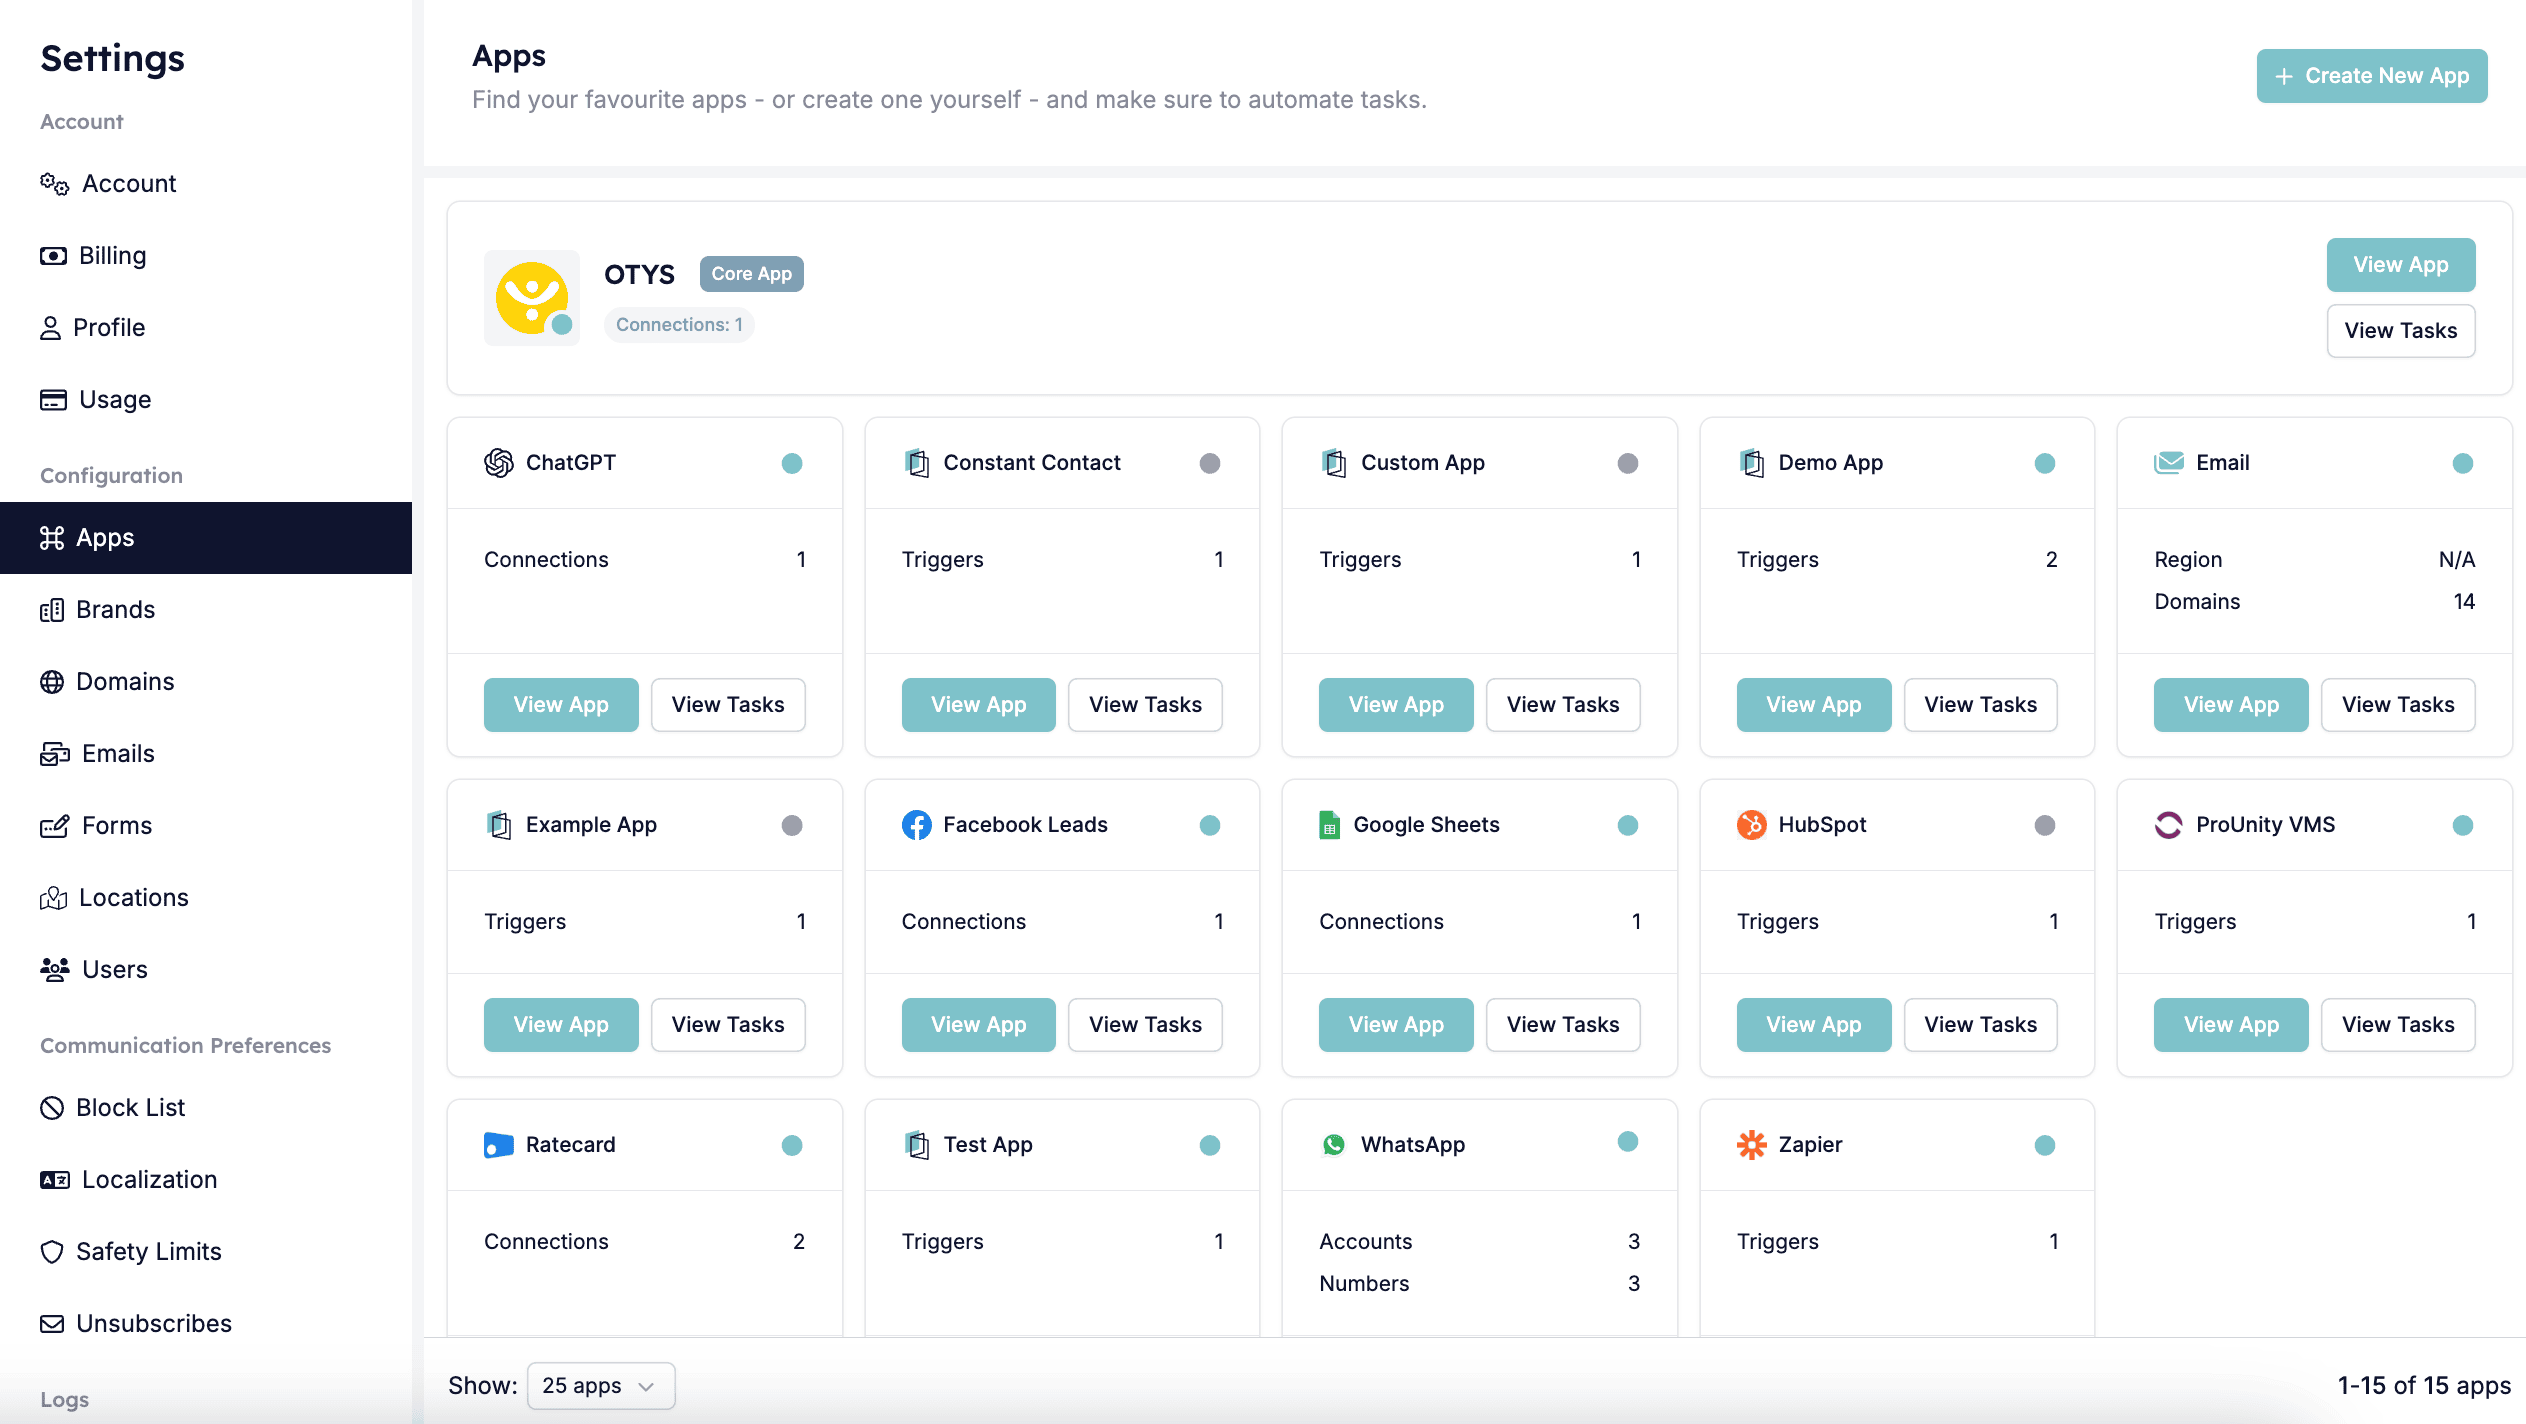Click the Custom App card icon

[1334, 463]
